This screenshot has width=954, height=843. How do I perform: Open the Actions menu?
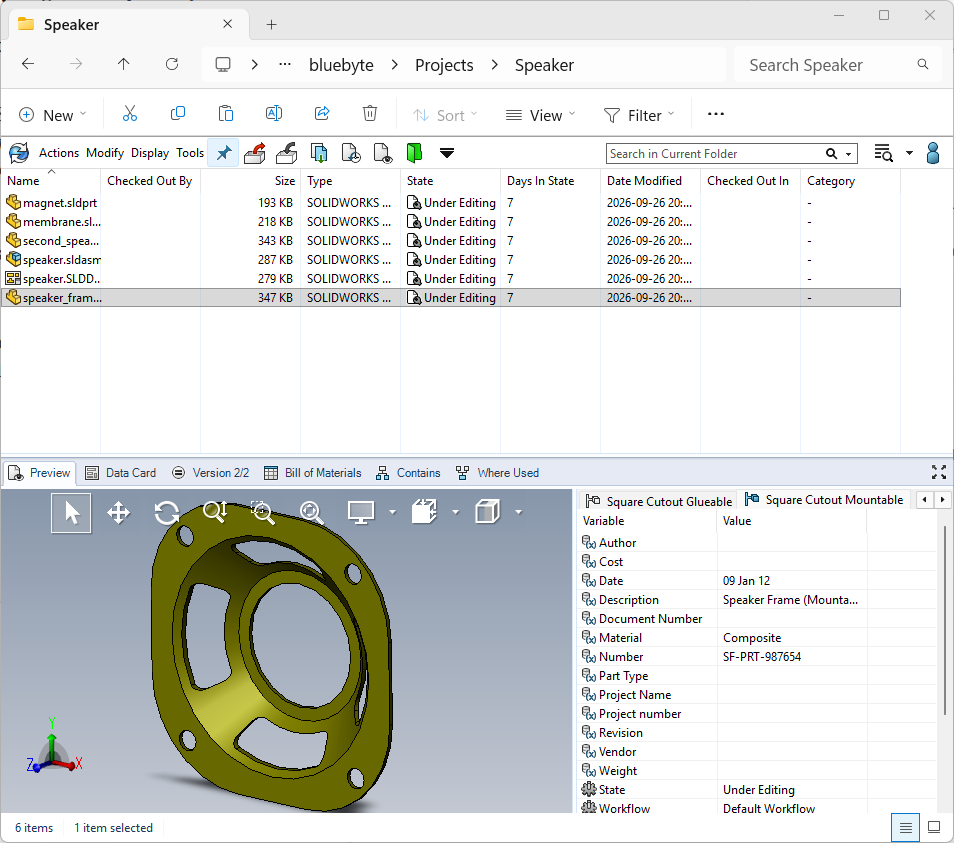[59, 153]
